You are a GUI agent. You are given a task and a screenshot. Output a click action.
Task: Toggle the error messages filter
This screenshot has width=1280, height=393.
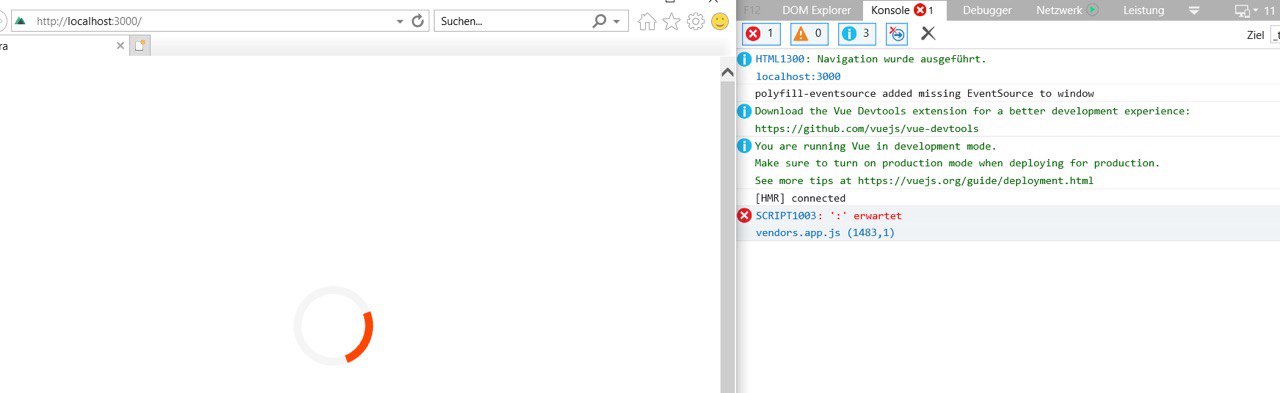761,33
